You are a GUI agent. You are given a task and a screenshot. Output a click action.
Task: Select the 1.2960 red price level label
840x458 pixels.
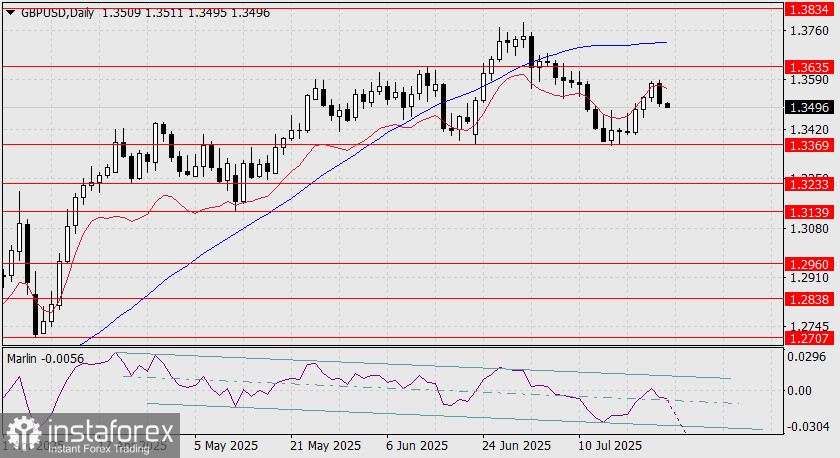[x=809, y=264]
